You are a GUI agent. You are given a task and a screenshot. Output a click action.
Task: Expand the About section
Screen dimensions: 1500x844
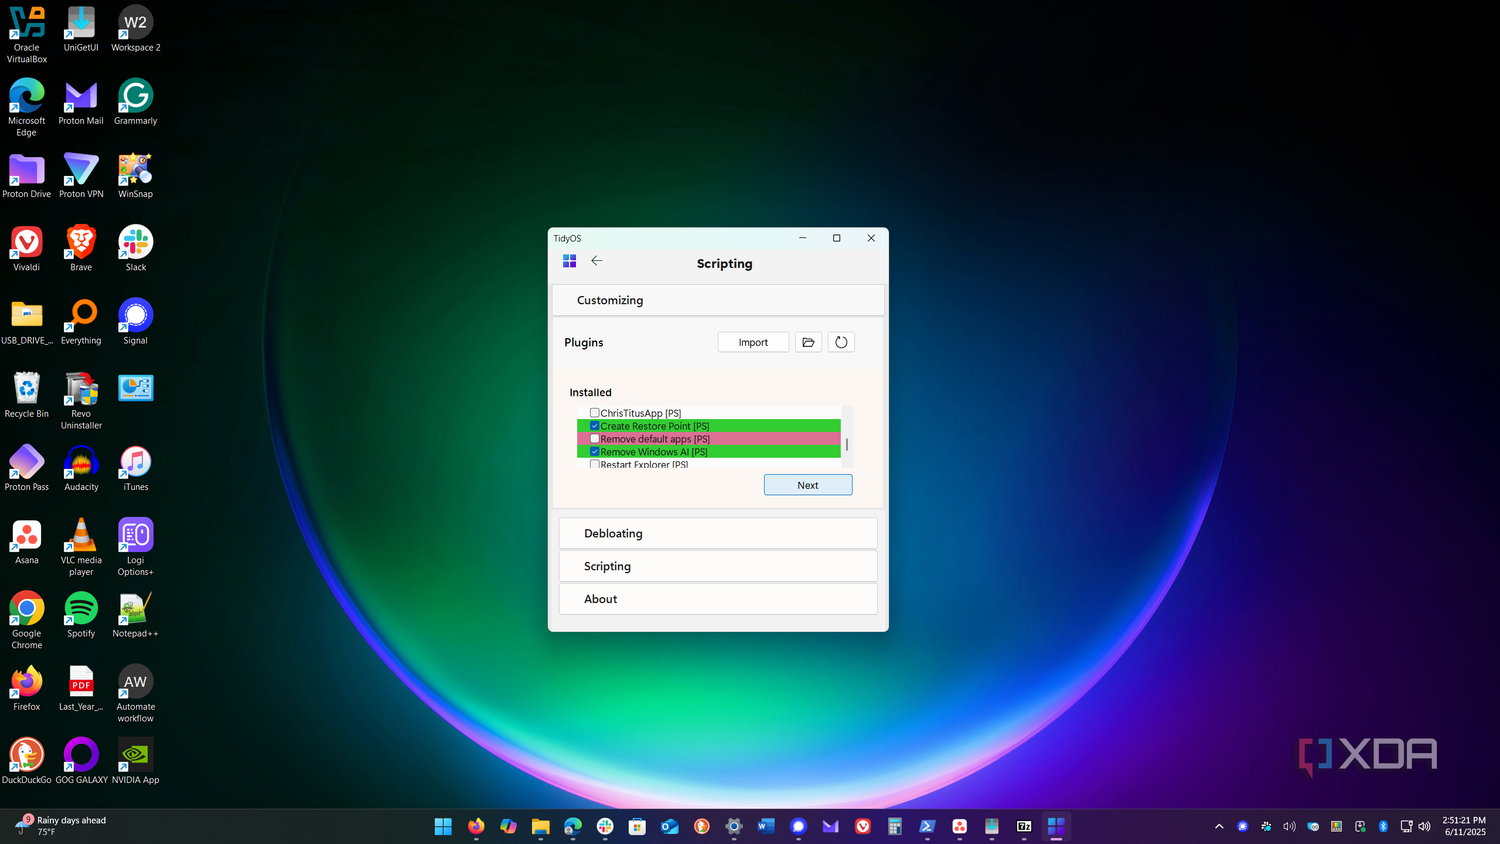point(718,599)
